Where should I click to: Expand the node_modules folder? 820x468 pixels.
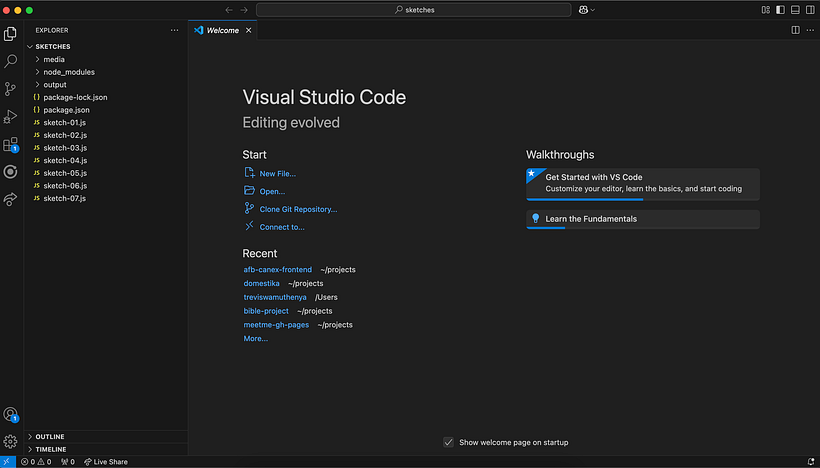pyautogui.click(x=107, y=72)
